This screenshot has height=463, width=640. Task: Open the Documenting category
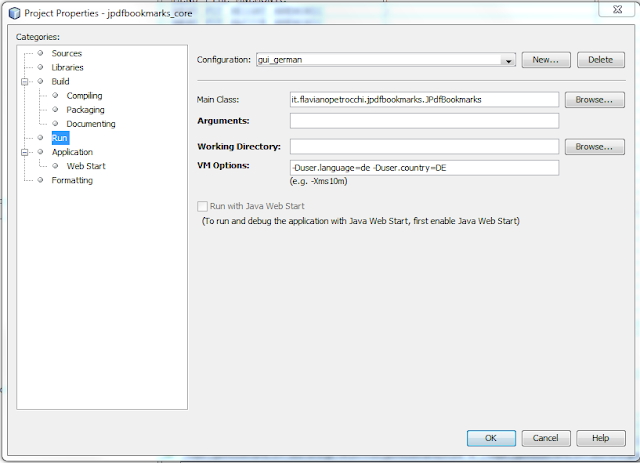(x=91, y=124)
